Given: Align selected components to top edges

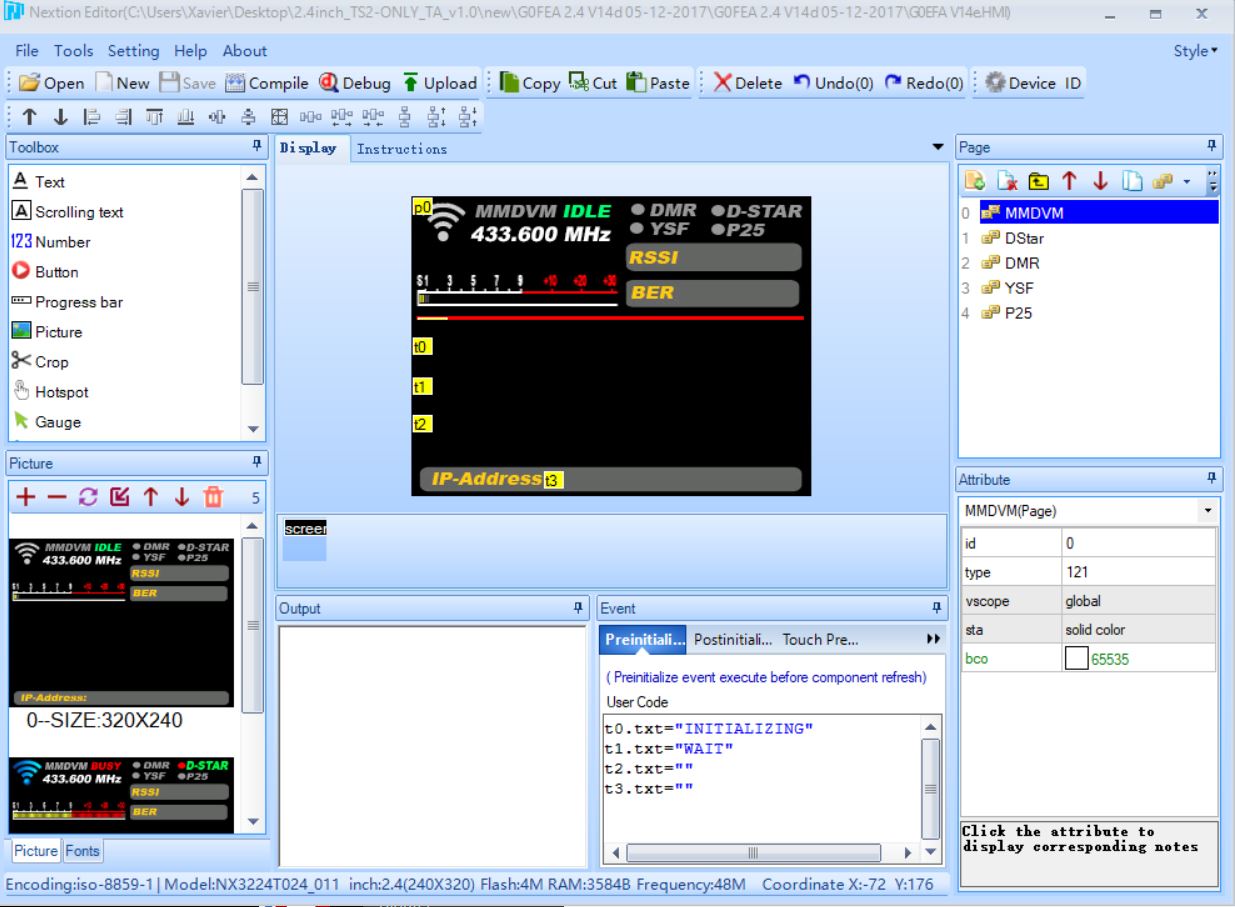Looking at the screenshot, I should point(156,118).
